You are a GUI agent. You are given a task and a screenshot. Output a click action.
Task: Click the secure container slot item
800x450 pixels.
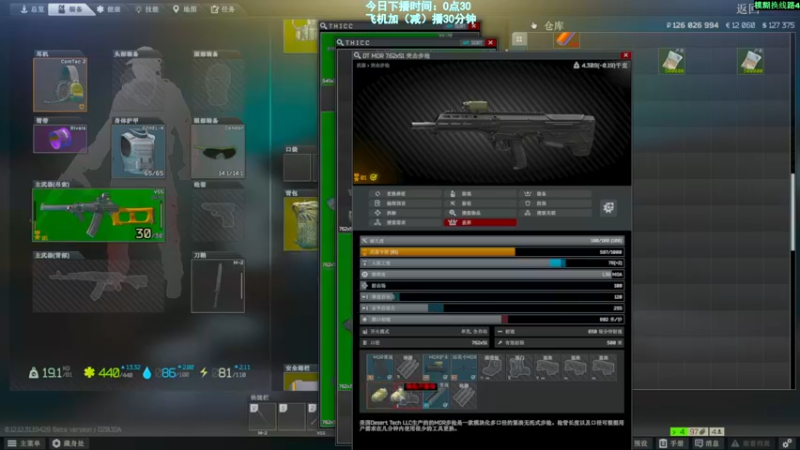[301, 382]
